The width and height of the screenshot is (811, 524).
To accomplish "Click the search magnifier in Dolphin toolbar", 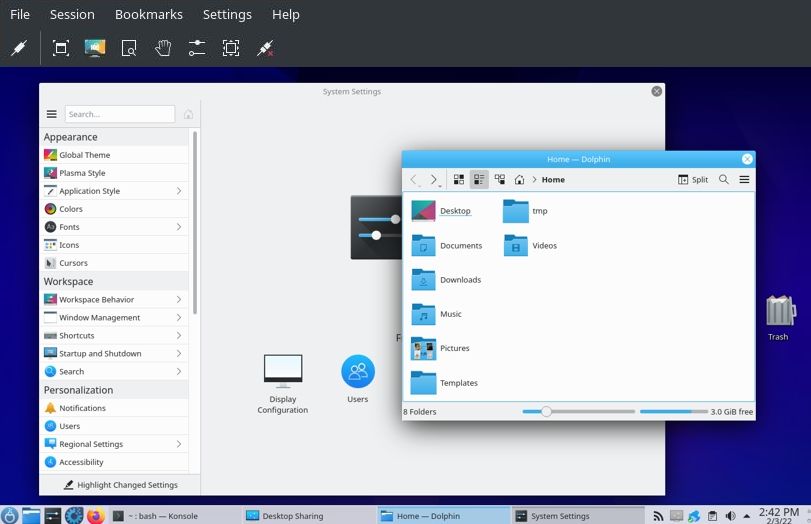I will [x=724, y=180].
